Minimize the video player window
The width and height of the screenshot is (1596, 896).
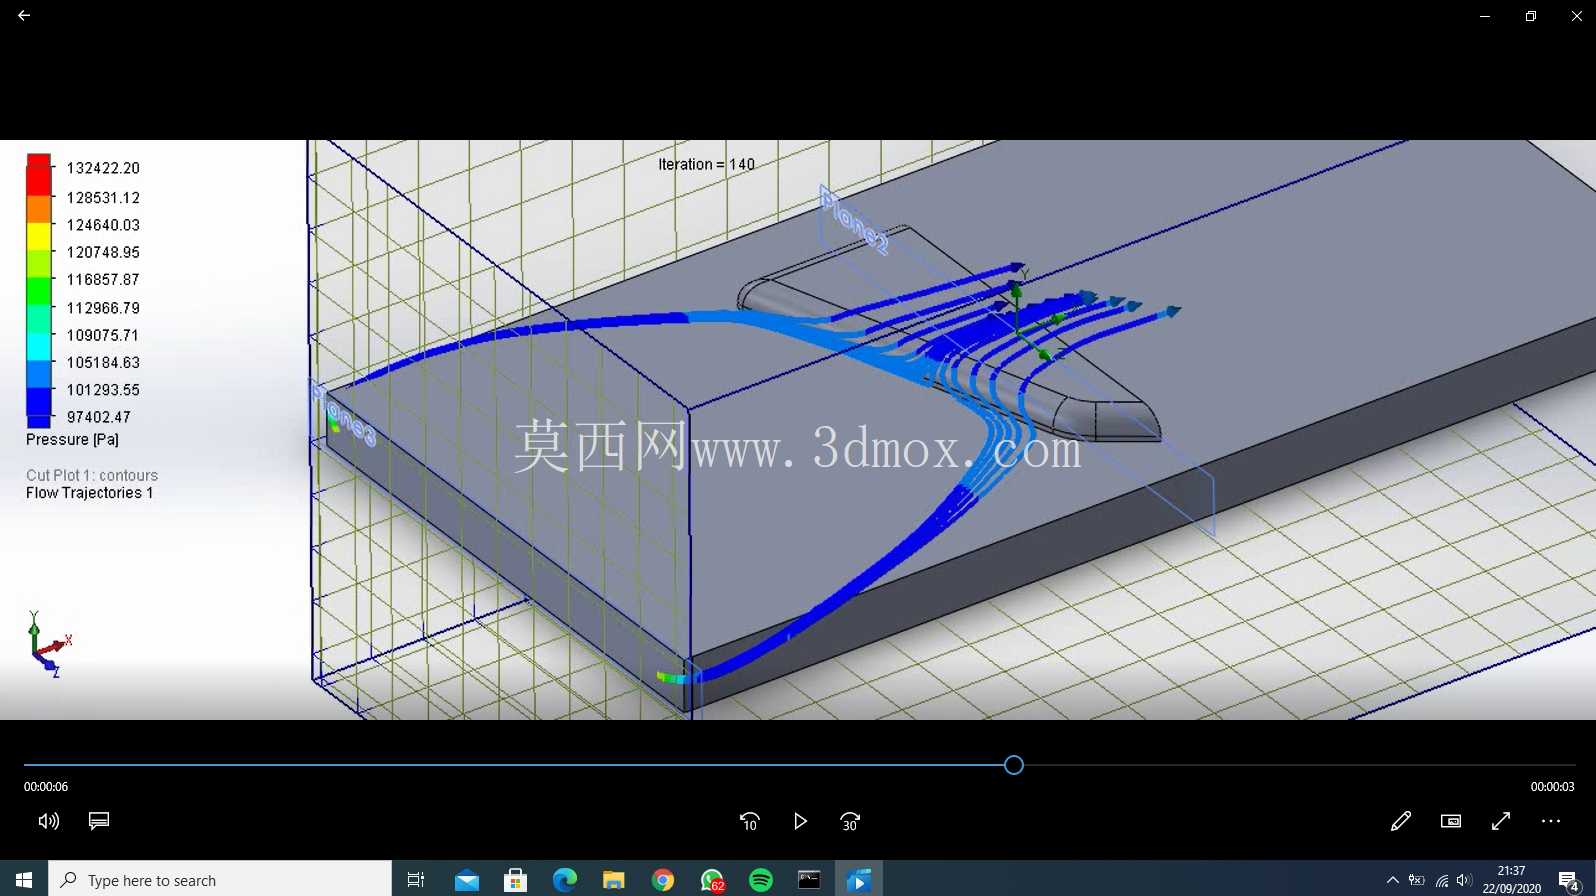click(1485, 16)
